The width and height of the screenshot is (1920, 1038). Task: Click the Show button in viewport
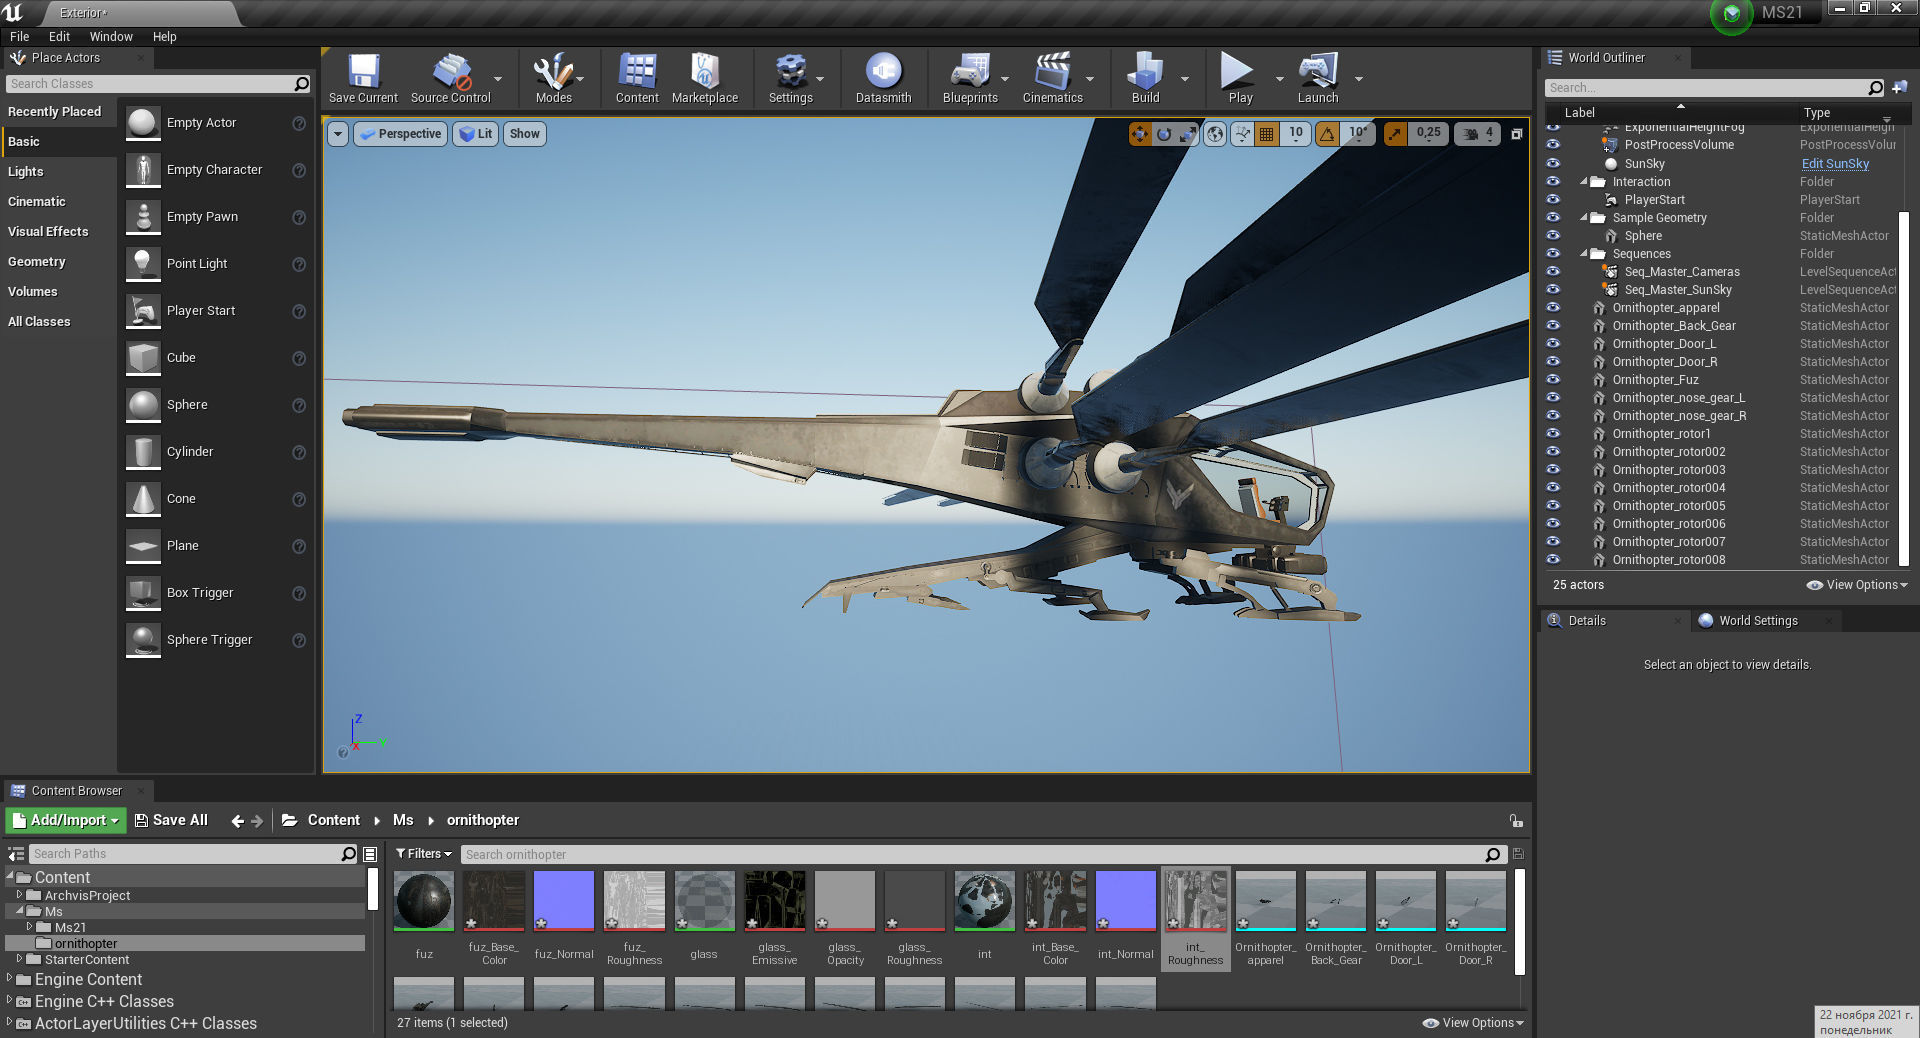tap(524, 134)
